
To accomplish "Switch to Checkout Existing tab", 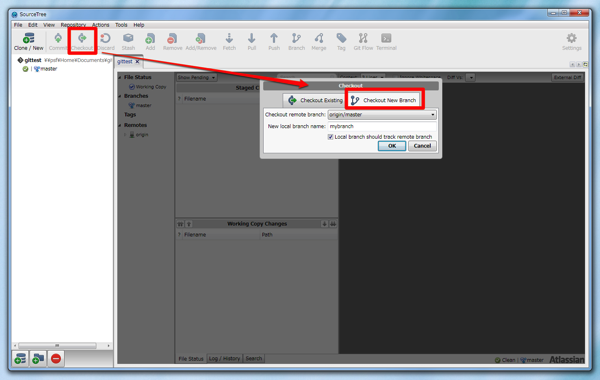I will 315,100.
